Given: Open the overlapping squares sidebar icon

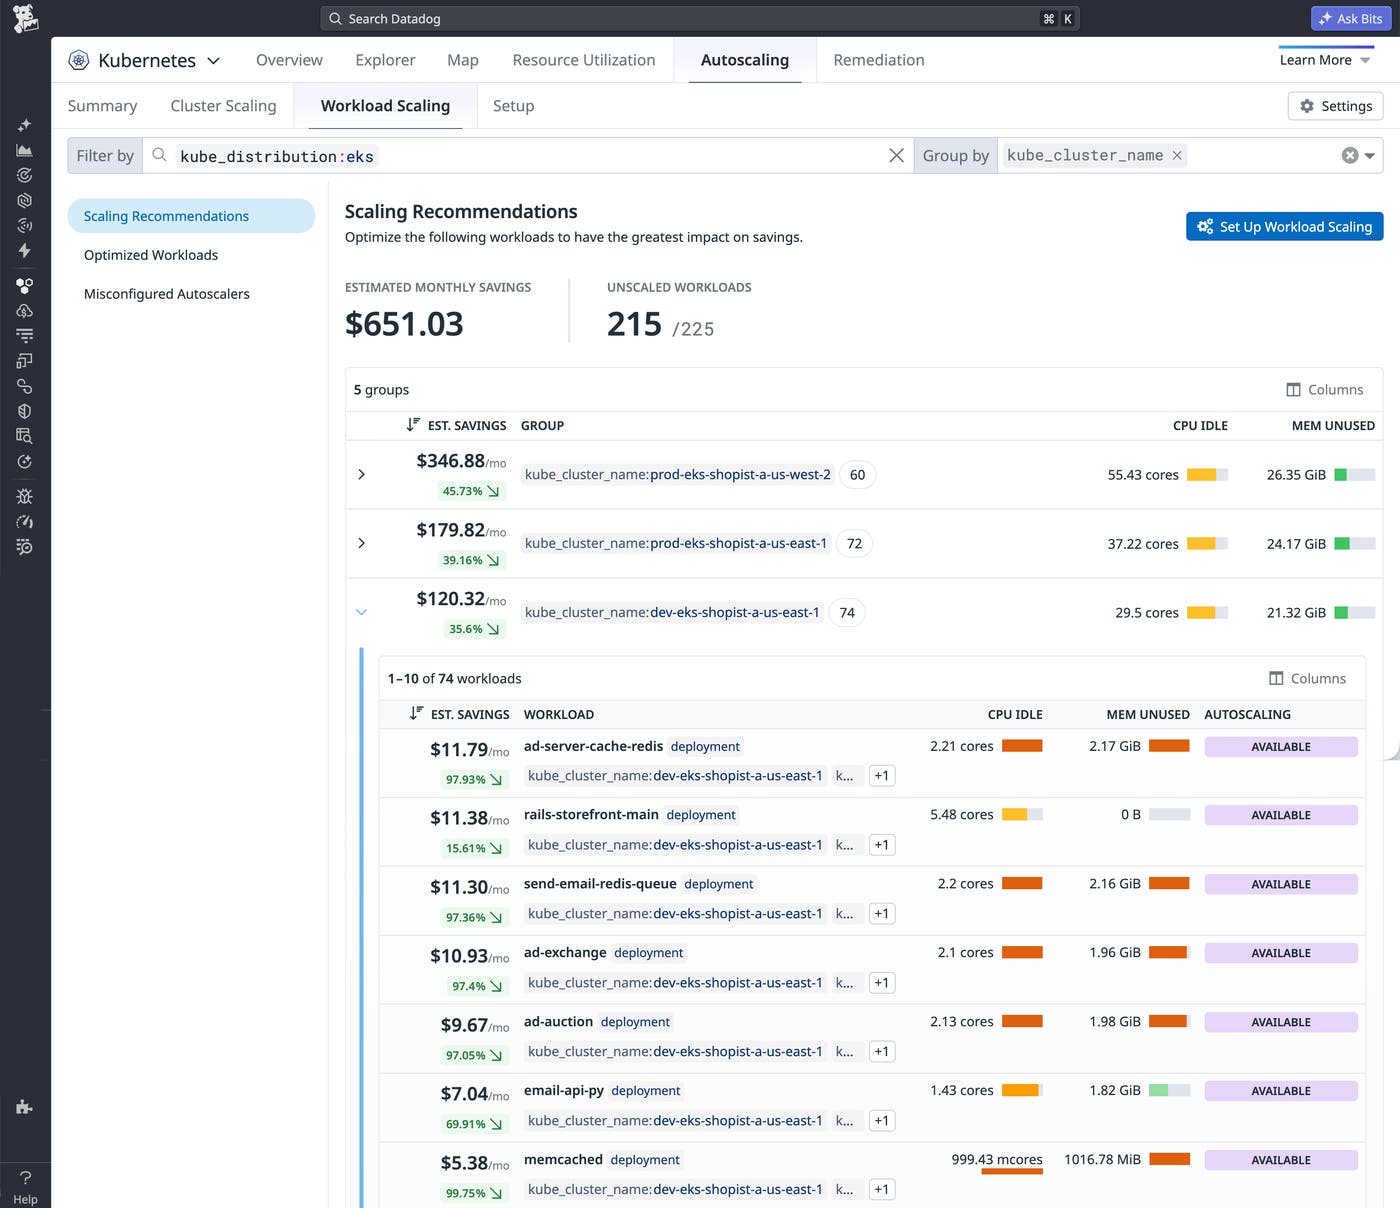Looking at the screenshot, I should click(25, 360).
